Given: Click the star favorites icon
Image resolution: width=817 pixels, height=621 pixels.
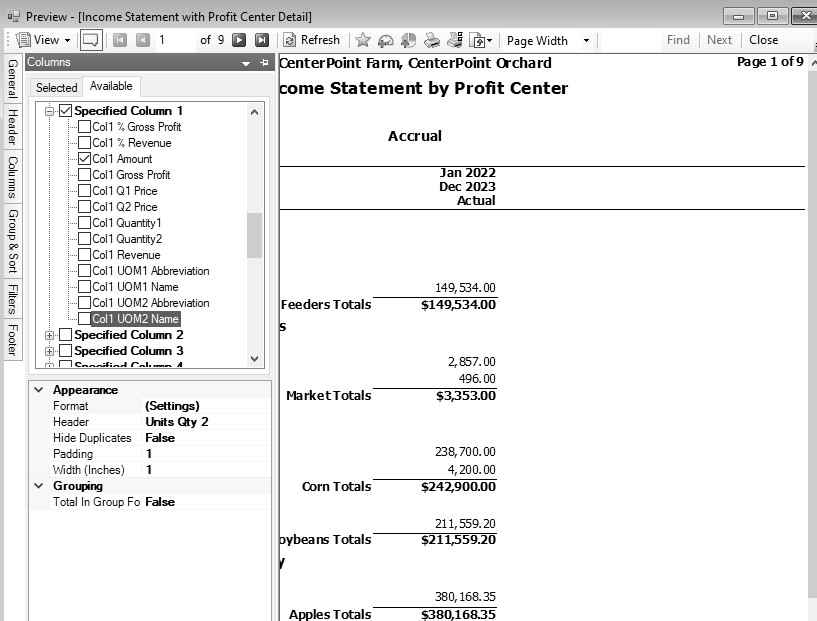Looking at the screenshot, I should point(363,40).
